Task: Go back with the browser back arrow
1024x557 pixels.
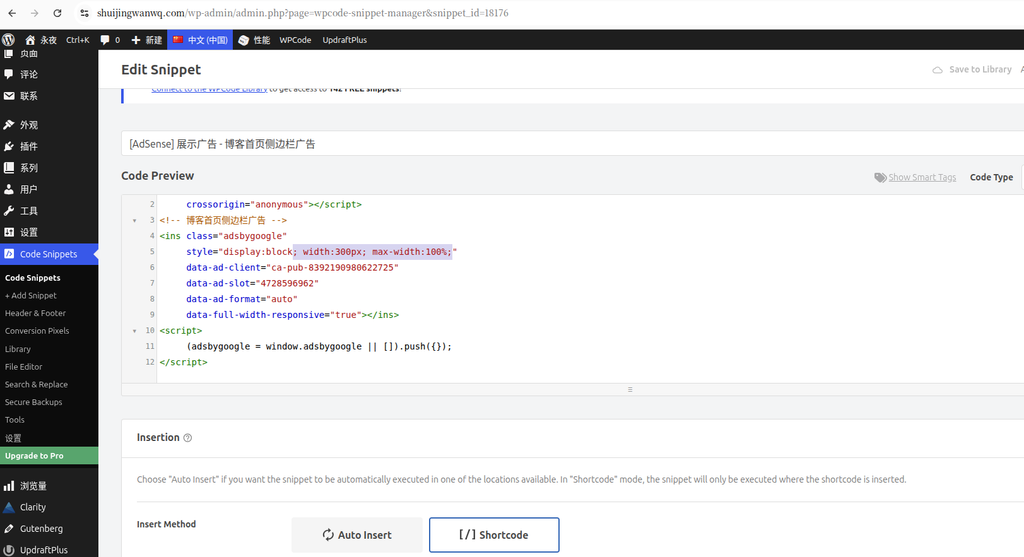Action: click(x=12, y=13)
